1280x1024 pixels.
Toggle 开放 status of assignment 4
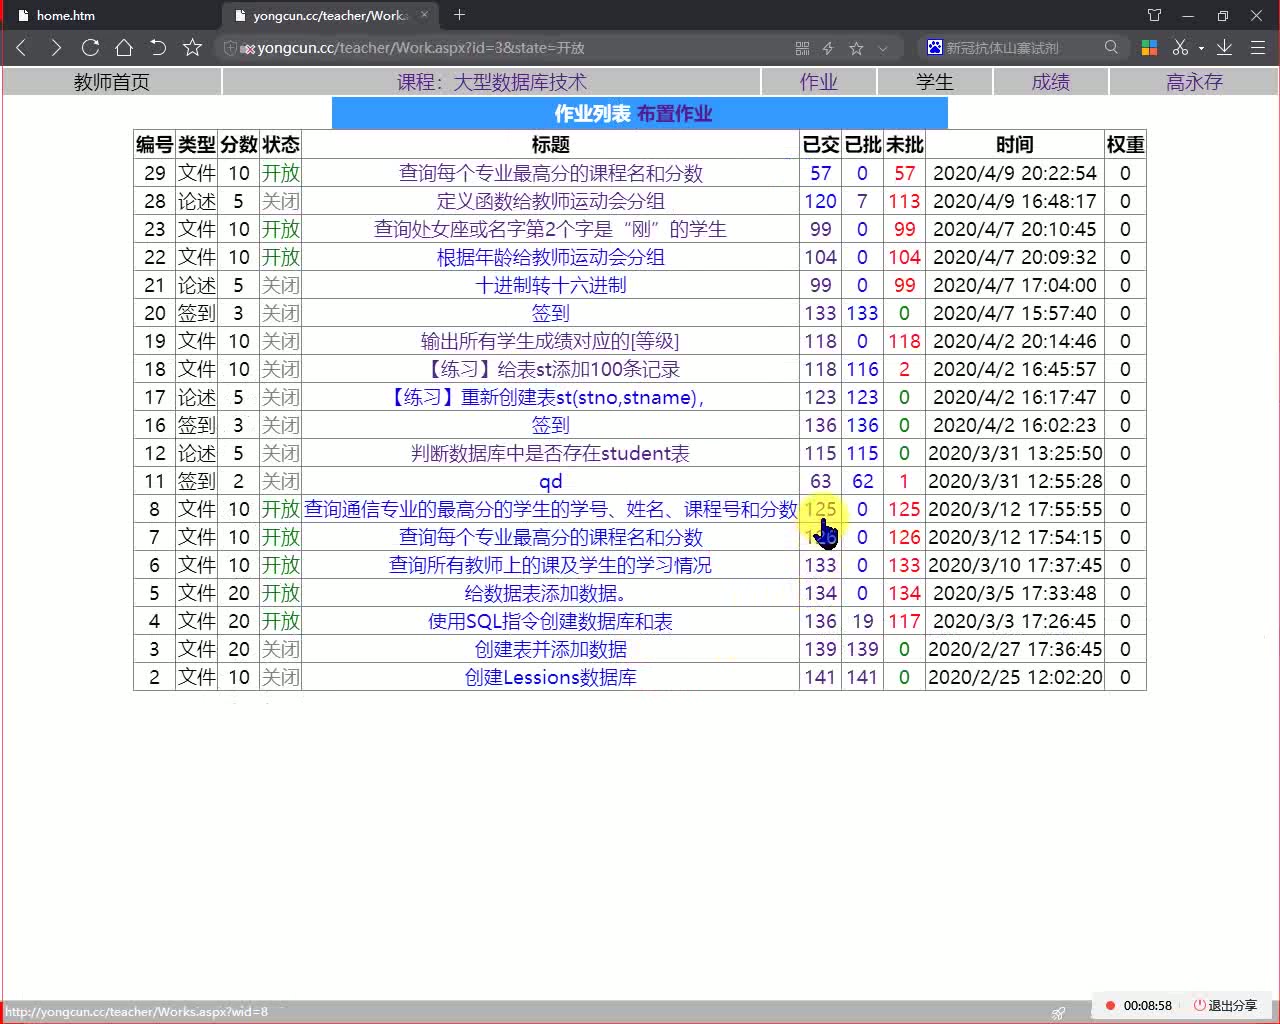[280, 621]
